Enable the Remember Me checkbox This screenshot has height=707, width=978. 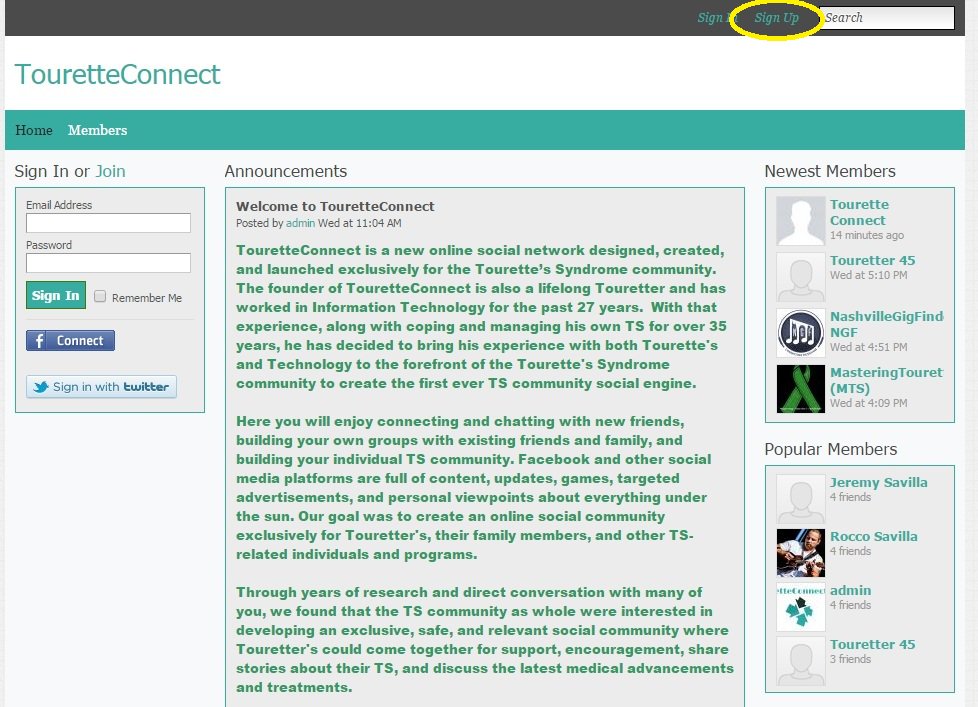click(100, 297)
